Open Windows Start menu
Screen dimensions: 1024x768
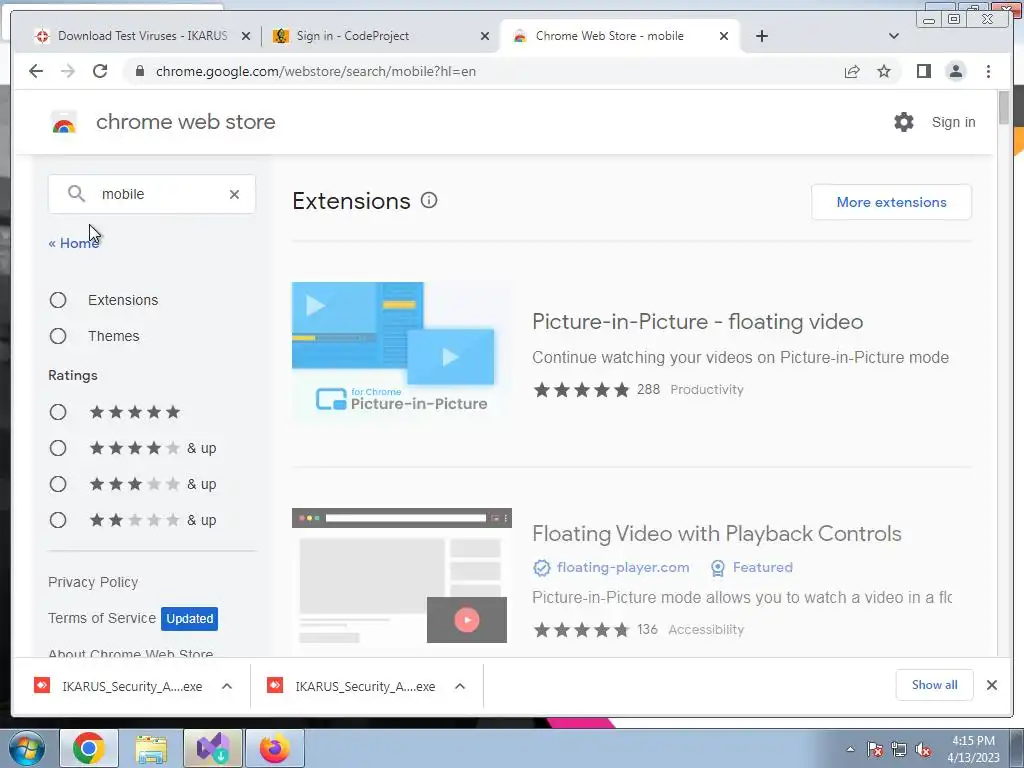[25, 748]
